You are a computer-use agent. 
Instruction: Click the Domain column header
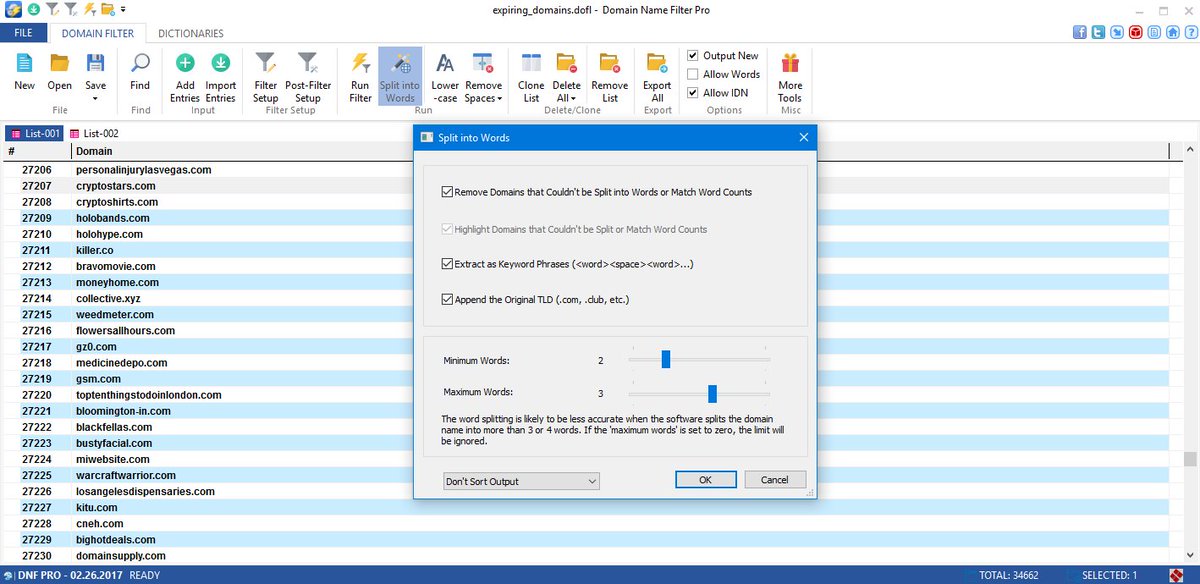(x=620, y=151)
